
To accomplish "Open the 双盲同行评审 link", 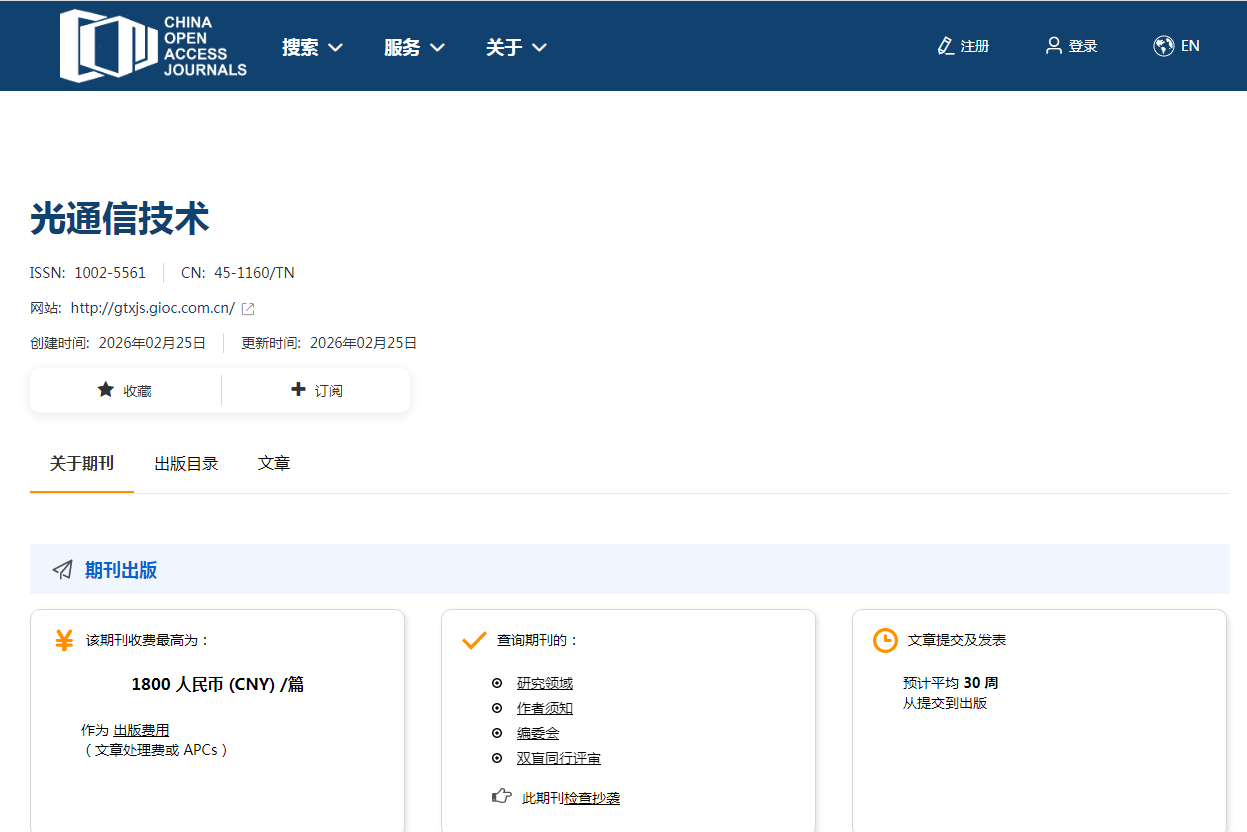I will [559, 759].
